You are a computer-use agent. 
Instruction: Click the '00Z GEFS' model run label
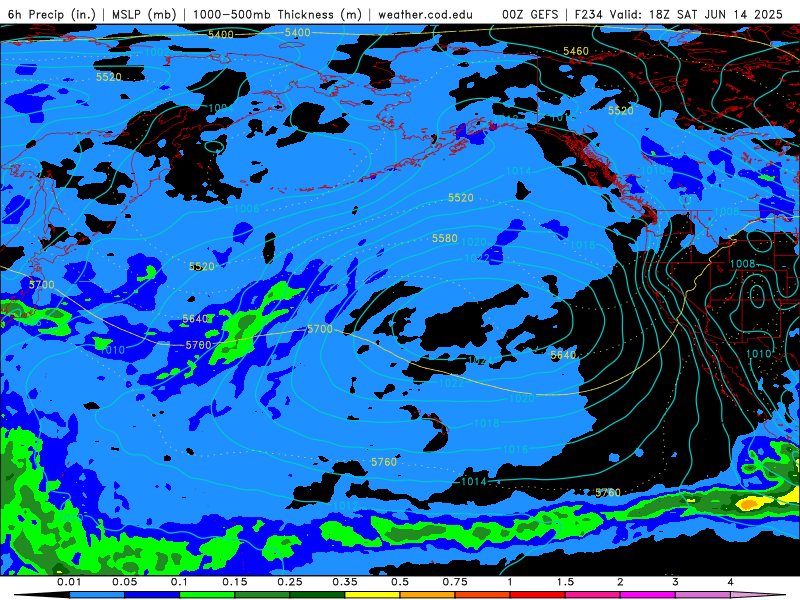[x=530, y=14]
